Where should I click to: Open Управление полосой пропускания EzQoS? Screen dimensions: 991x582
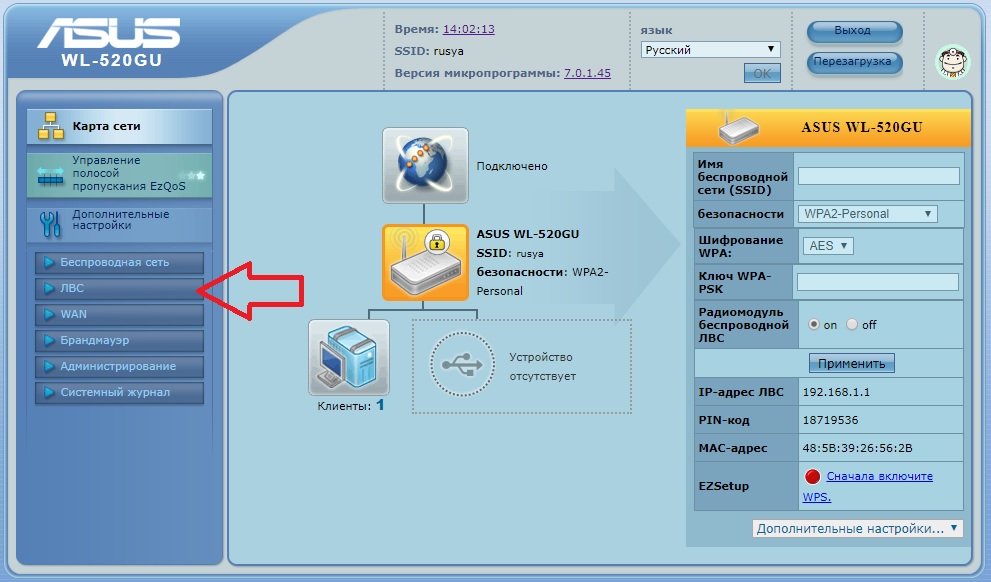click(119, 174)
